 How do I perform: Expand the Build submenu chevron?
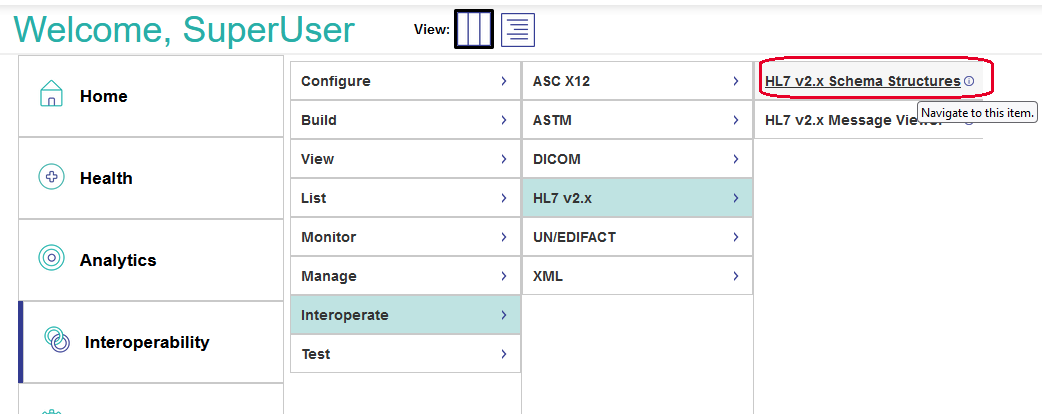pyautogui.click(x=504, y=120)
